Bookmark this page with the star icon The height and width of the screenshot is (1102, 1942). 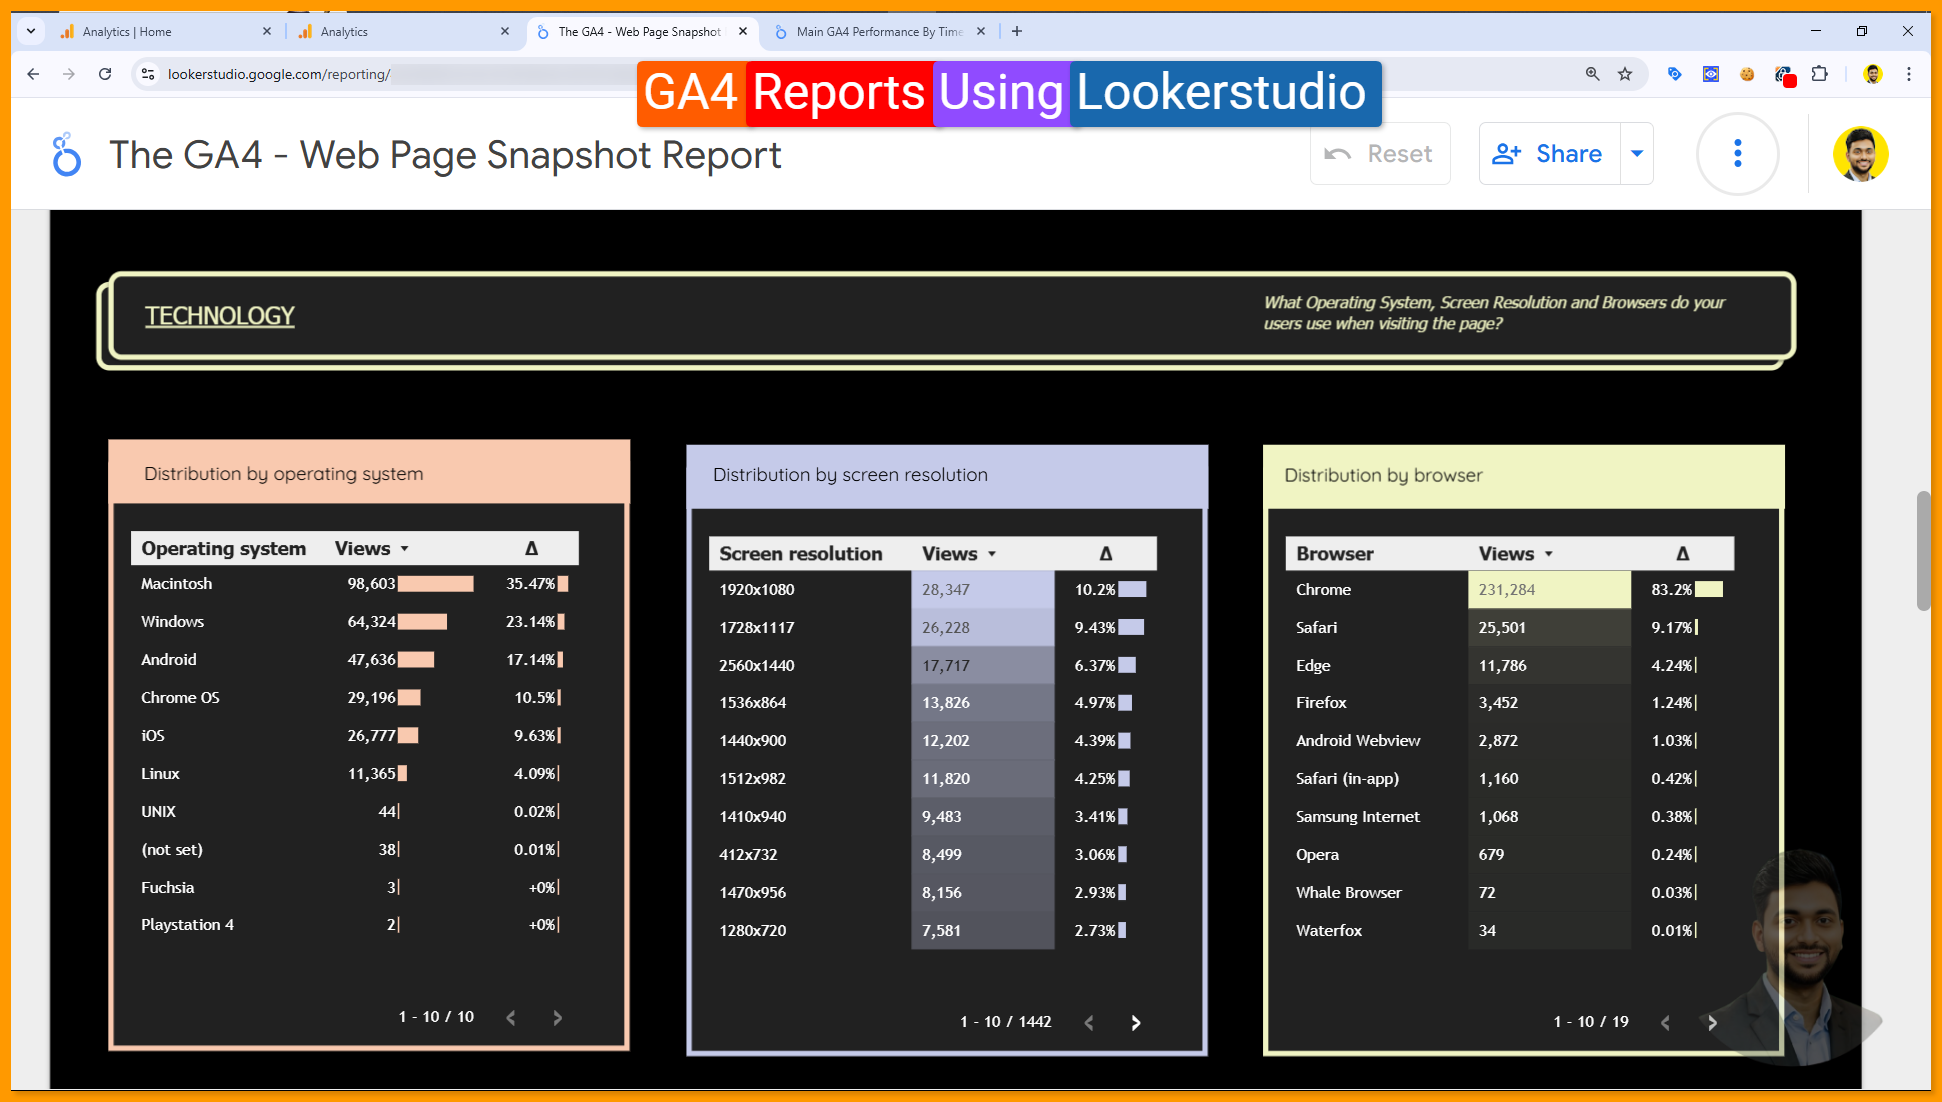(1625, 74)
